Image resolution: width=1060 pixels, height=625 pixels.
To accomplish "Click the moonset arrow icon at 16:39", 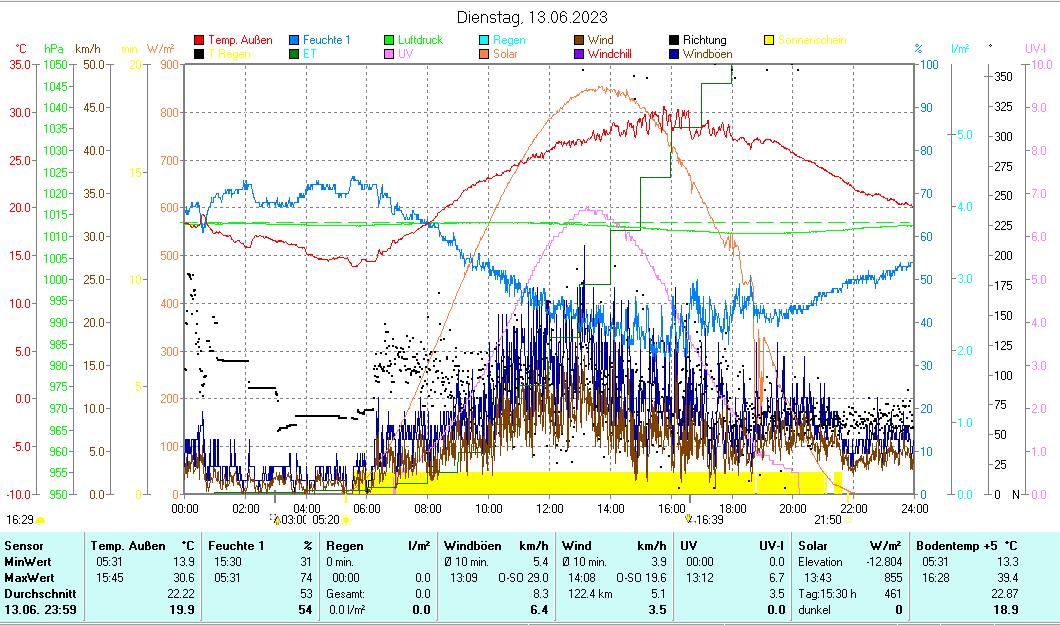I will [x=689, y=519].
